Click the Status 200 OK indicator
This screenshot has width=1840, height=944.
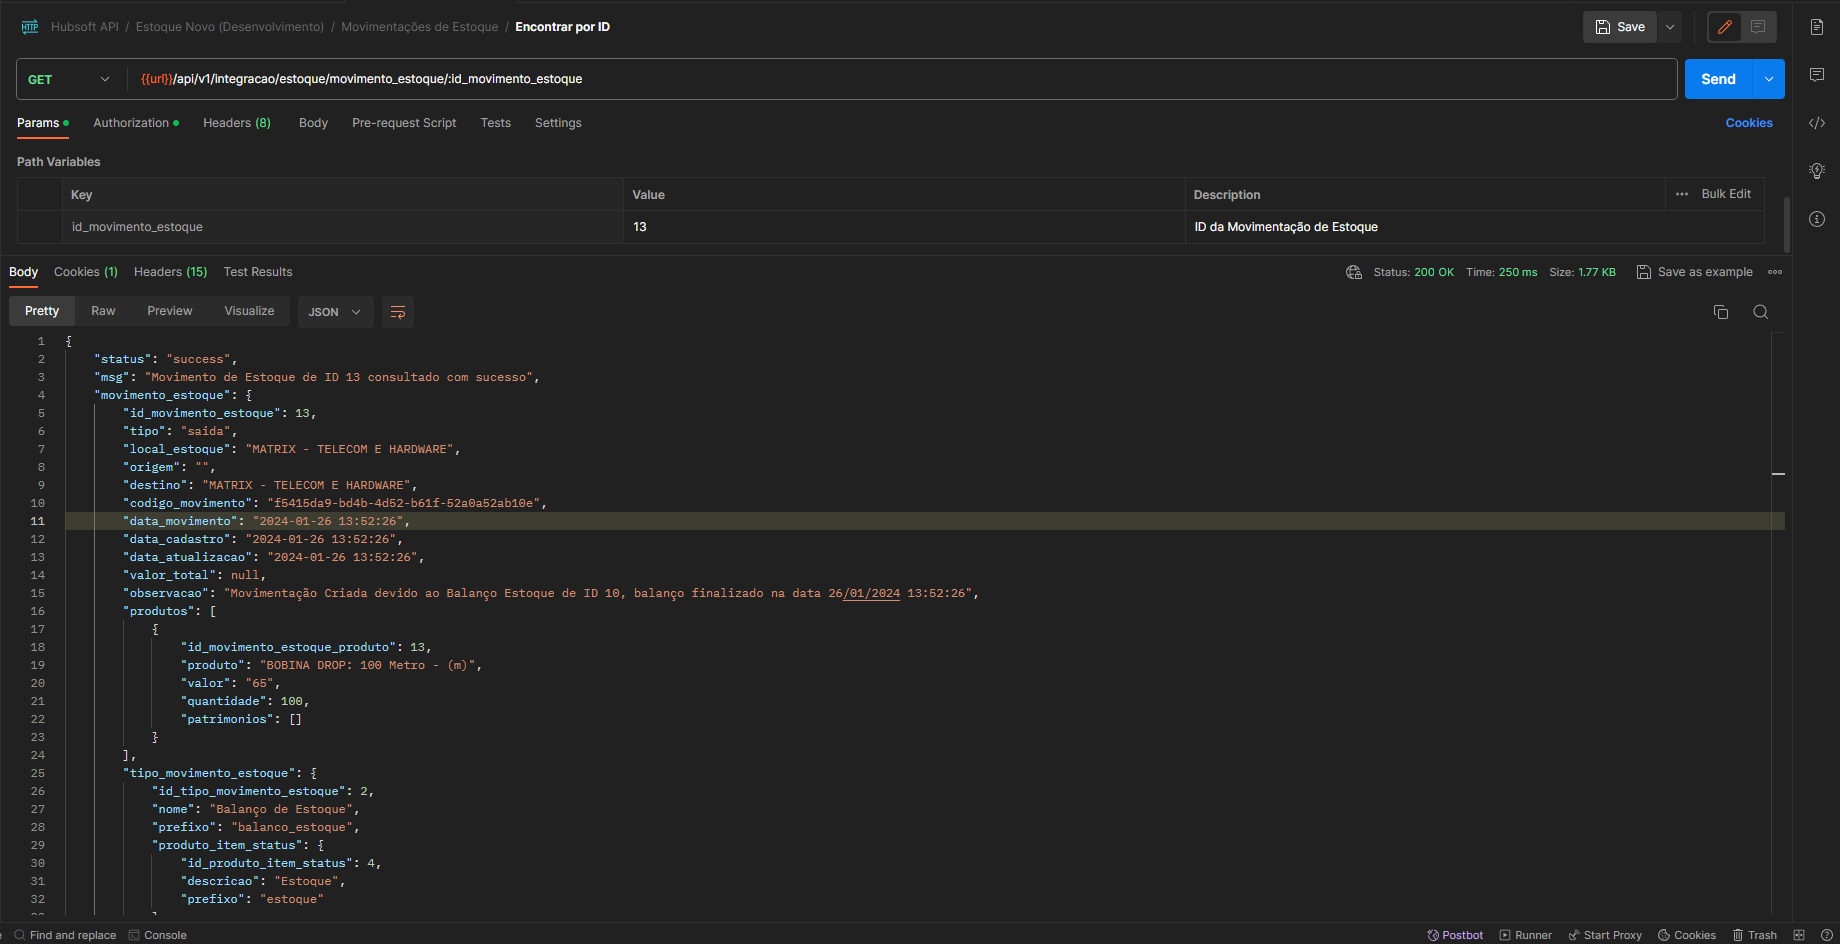click(x=1414, y=272)
